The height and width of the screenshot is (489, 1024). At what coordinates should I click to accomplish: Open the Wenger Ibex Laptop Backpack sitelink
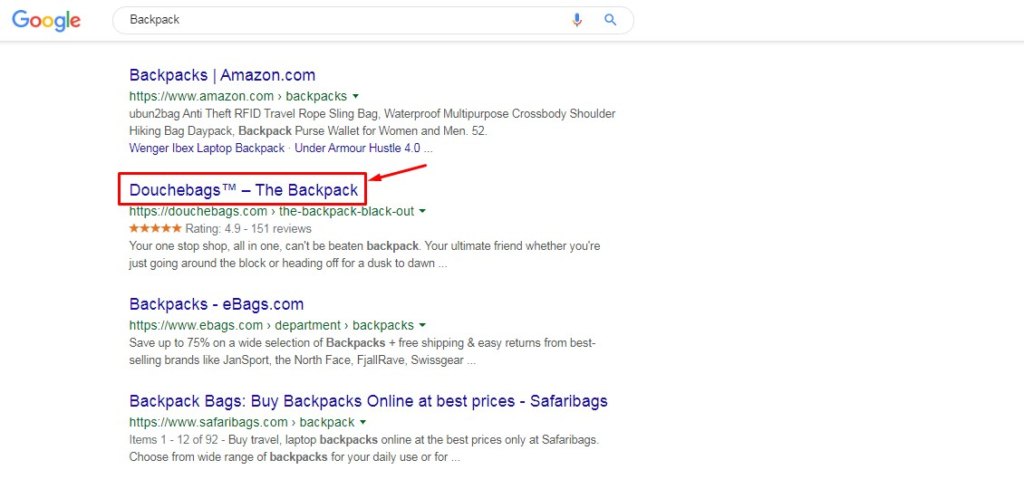click(x=207, y=148)
